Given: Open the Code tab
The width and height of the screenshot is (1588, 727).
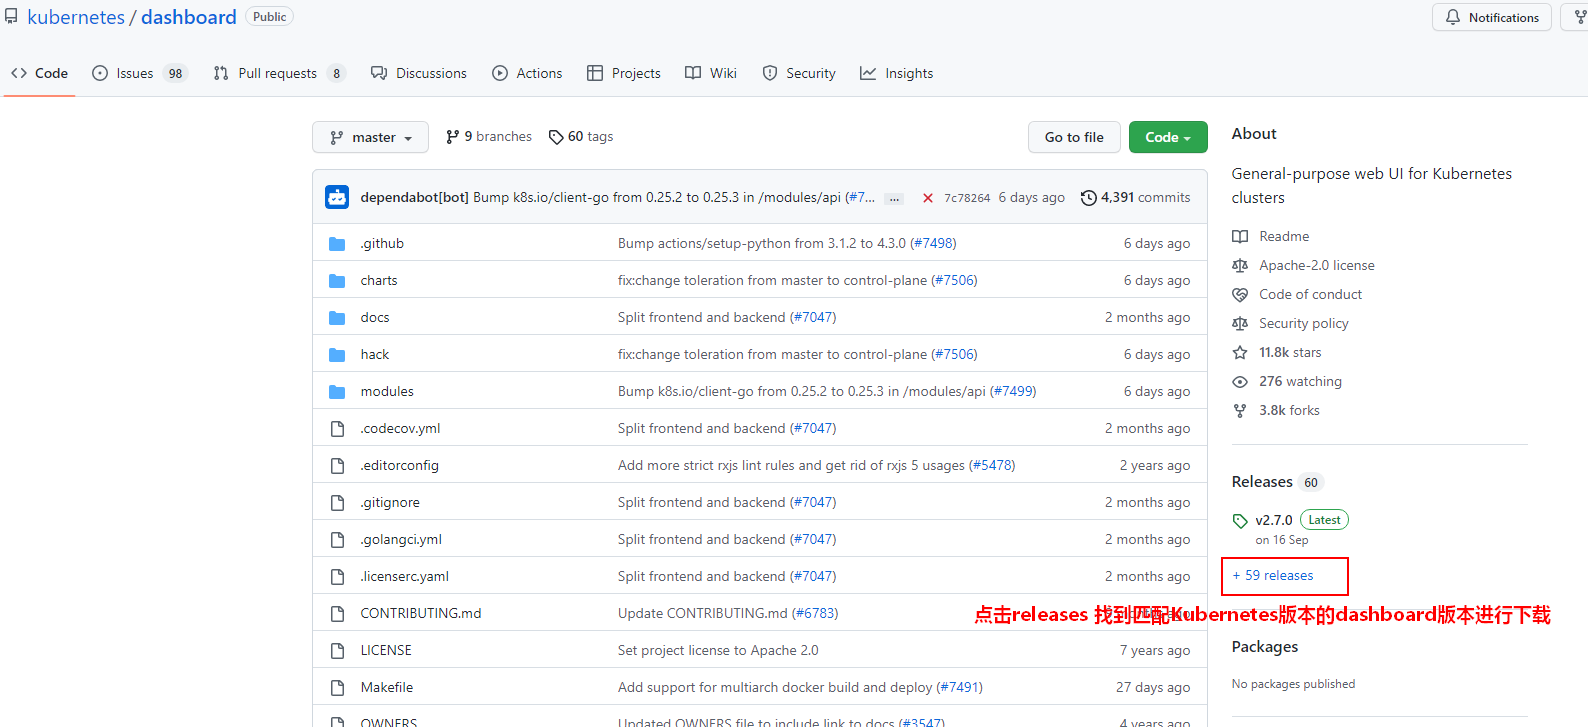Looking at the screenshot, I should click(40, 73).
